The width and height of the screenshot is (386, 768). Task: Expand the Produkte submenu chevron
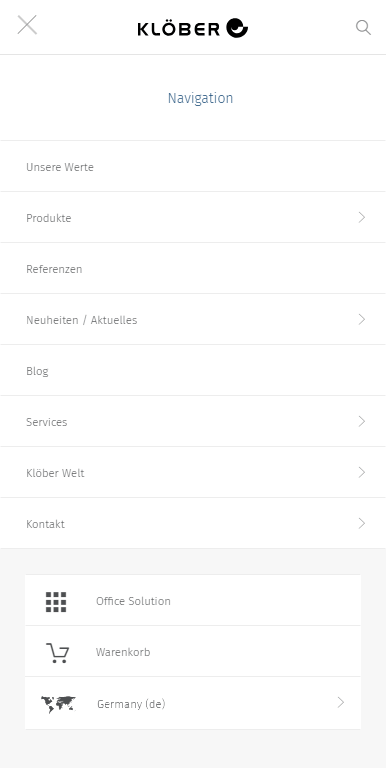point(362,217)
